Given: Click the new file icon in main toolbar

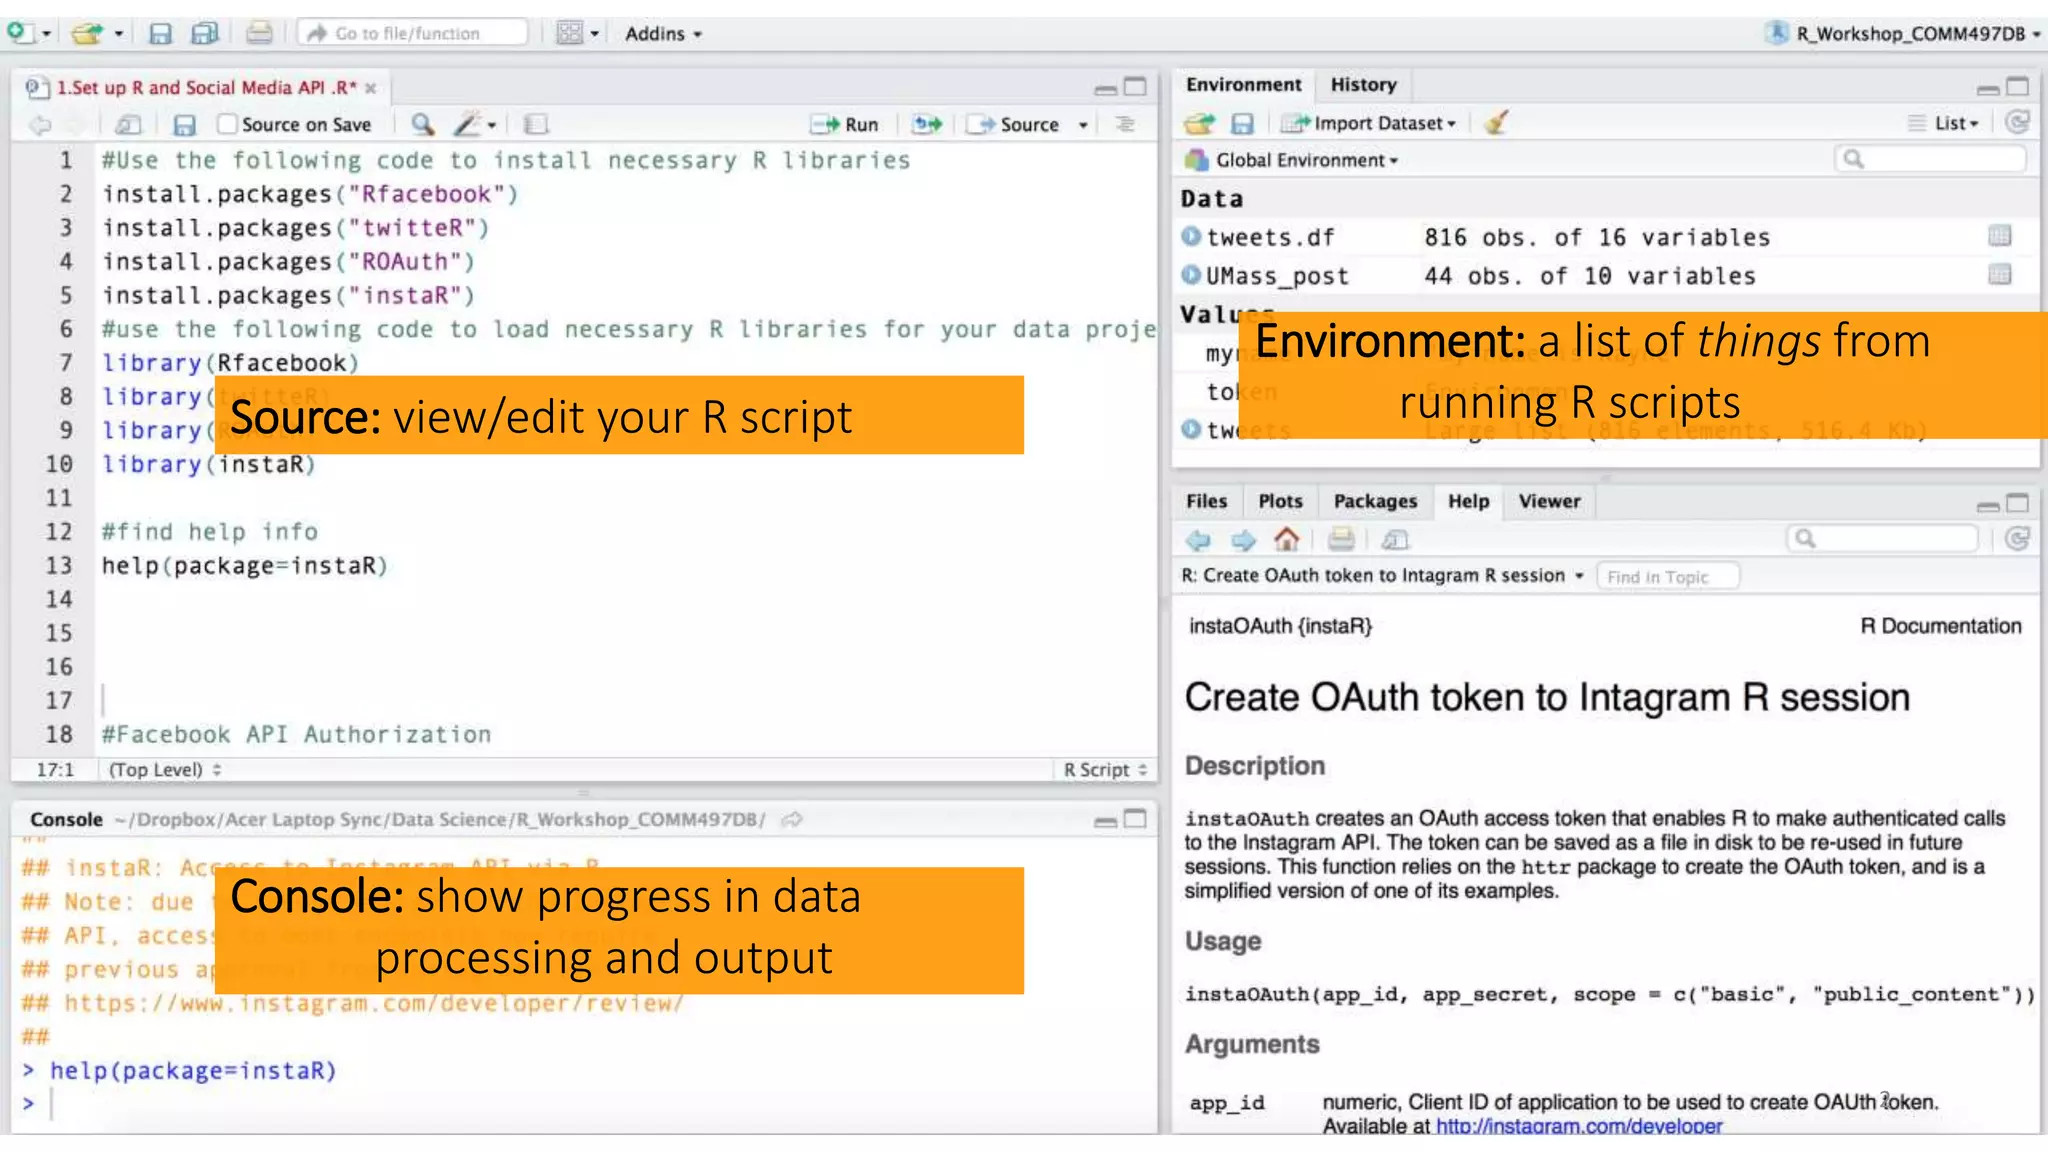Looking at the screenshot, I should 19,33.
